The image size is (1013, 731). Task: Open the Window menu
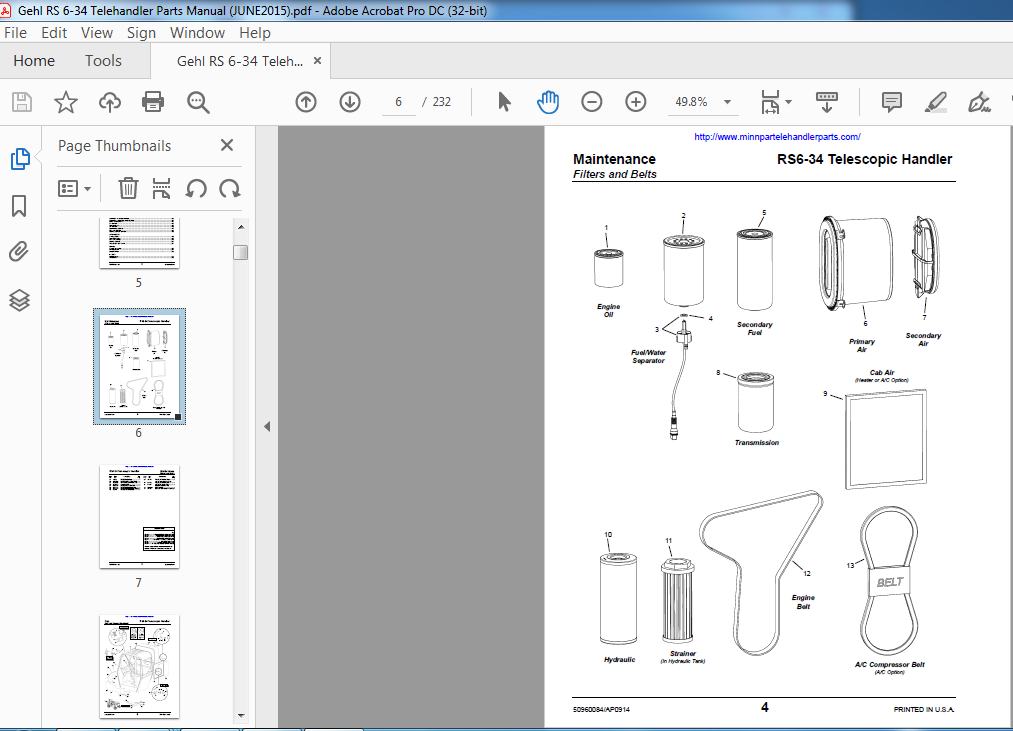197,33
